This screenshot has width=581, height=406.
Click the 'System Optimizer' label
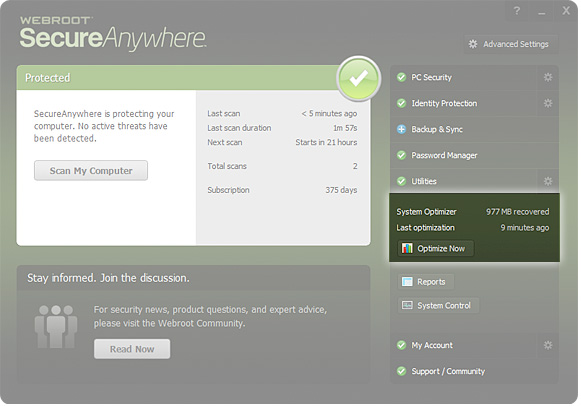[x=426, y=212]
